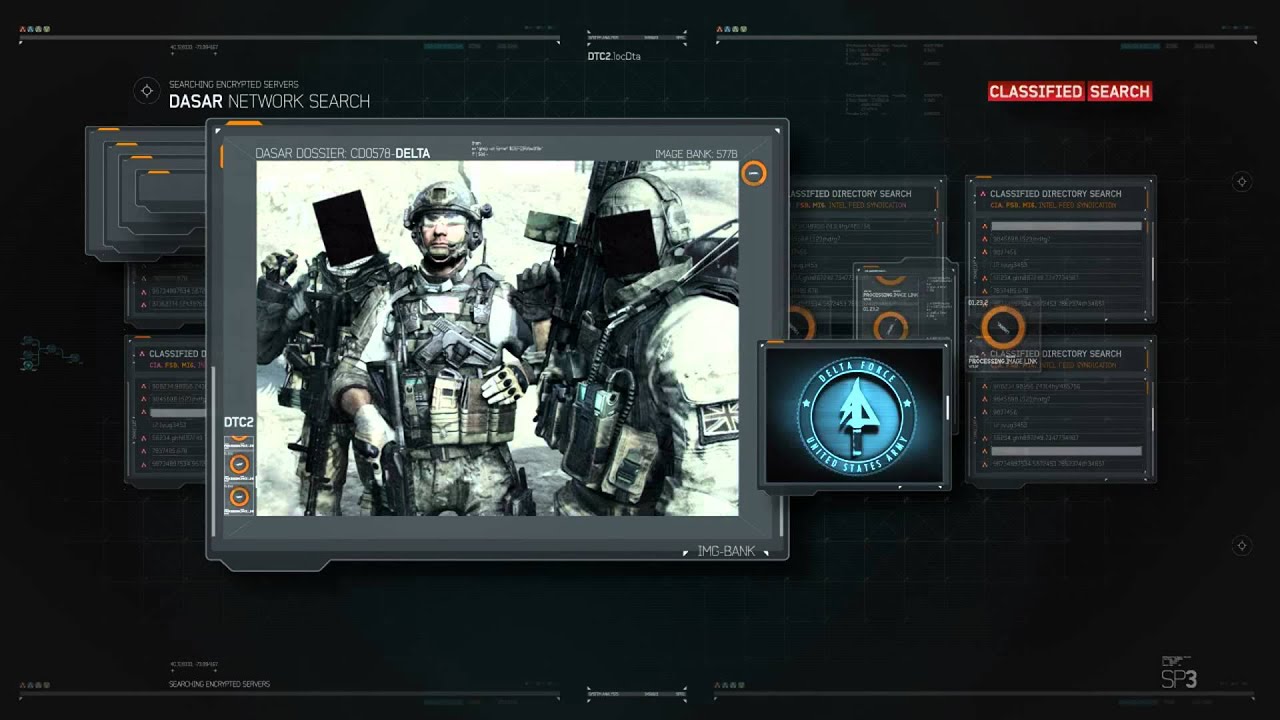Click the warning triangle next to 9837454
The image size is (1280, 720).
click(x=984, y=252)
